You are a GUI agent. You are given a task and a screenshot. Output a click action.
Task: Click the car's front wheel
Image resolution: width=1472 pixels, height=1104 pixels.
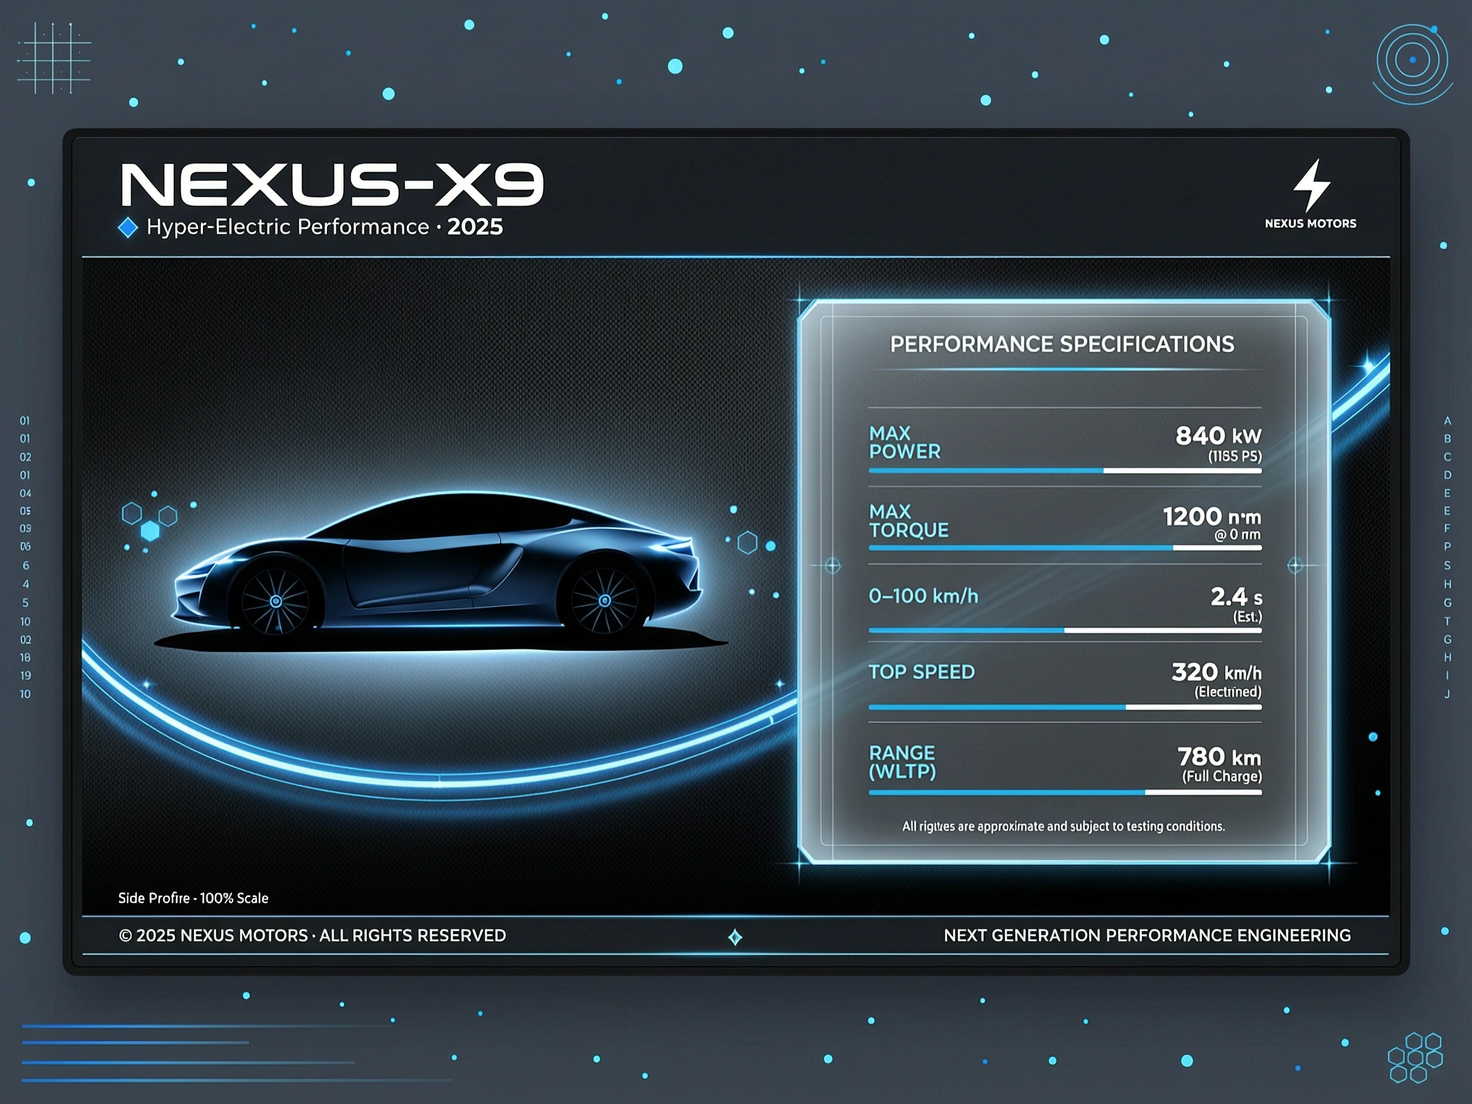click(276, 601)
